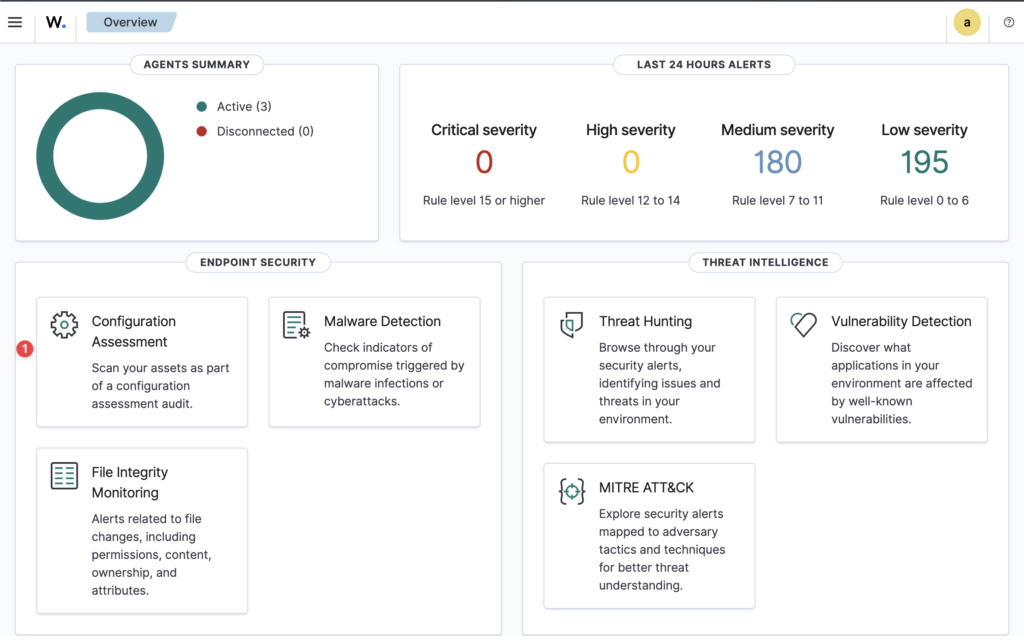1024x642 pixels.
Task: Click the File Integrity Monitoring list icon
Action: [64, 475]
